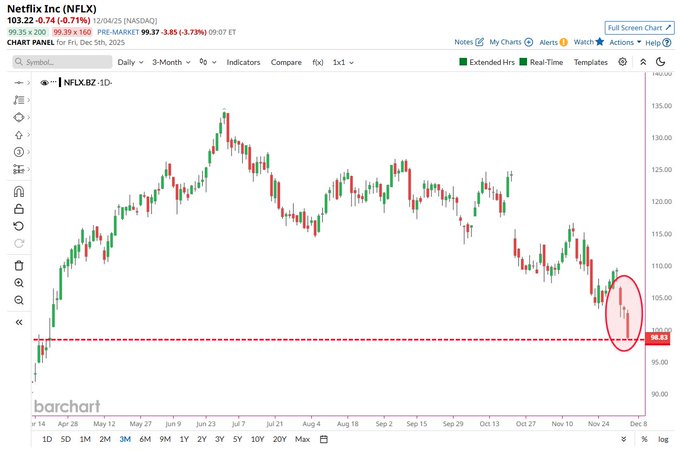Open the measurement tools icon
Screen dimensions: 680x451
click(19, 169)
